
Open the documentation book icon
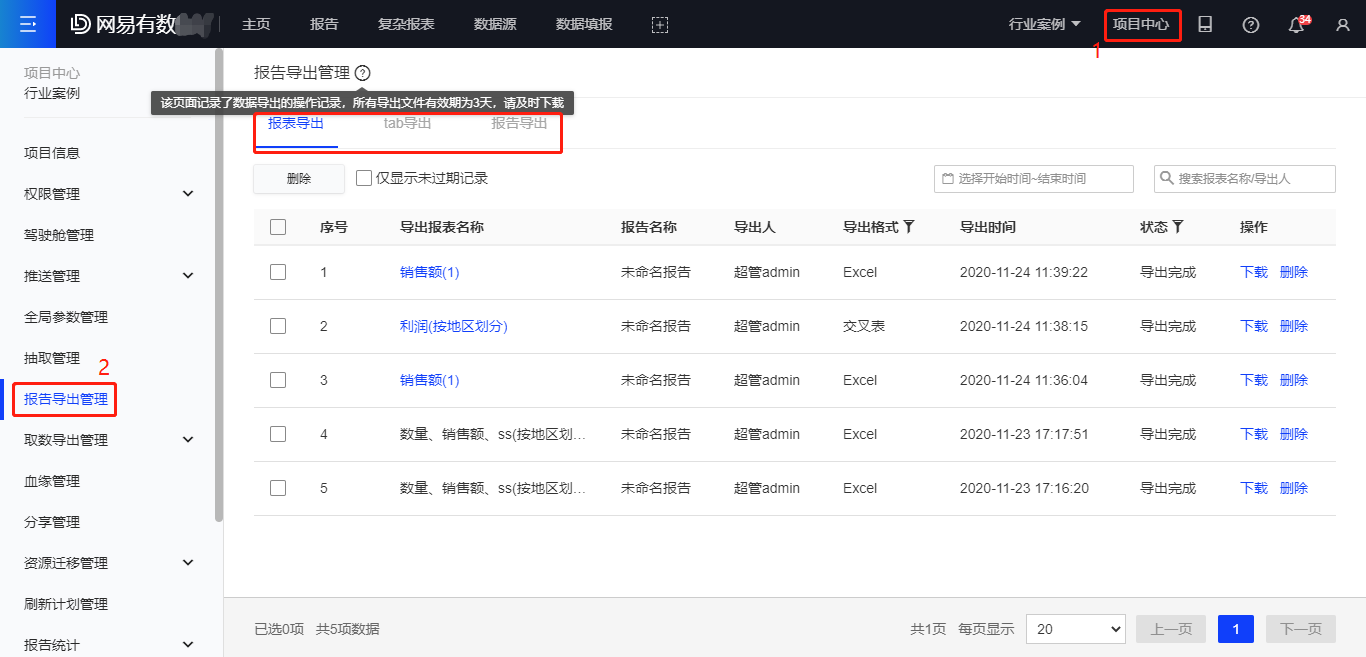tap(1205, 25)
